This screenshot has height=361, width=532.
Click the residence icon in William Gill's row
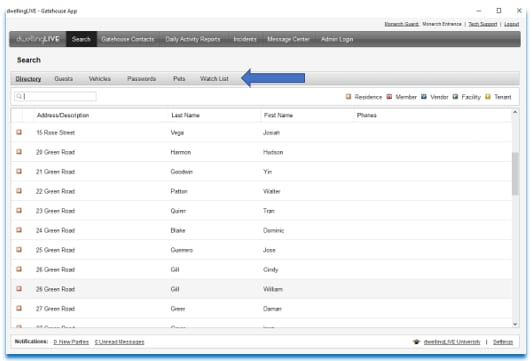[19, 289]
